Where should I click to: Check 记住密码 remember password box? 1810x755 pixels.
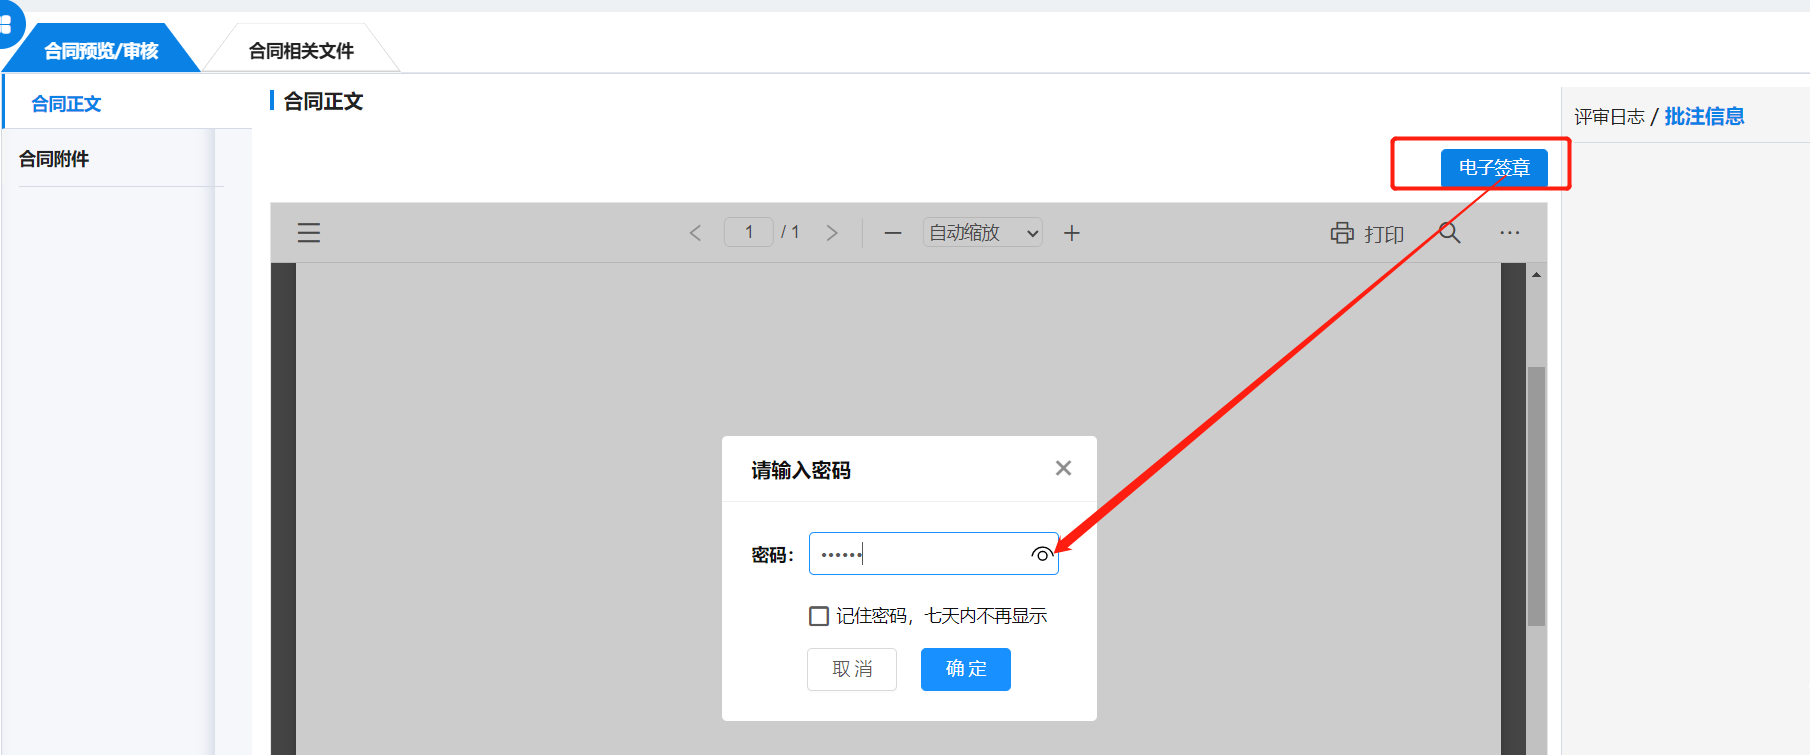(x=819, y=616)
